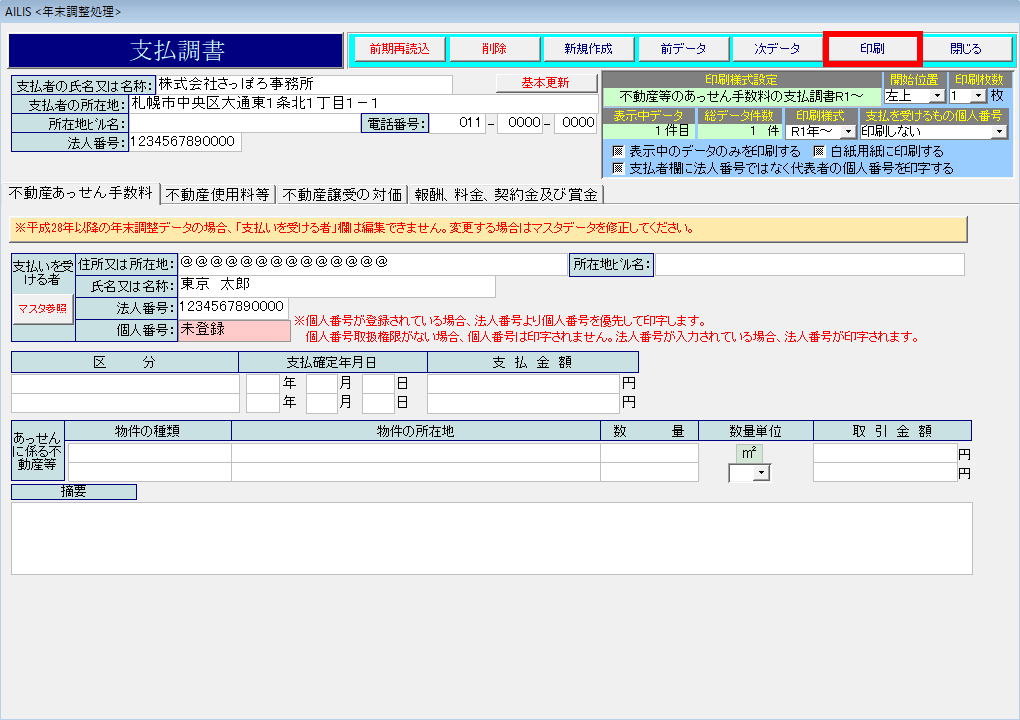This screenshot has height=720, width=1020.
Task: Expand the 支払を受けるもの個人番号 dropdown
Action: coord(999,131)
